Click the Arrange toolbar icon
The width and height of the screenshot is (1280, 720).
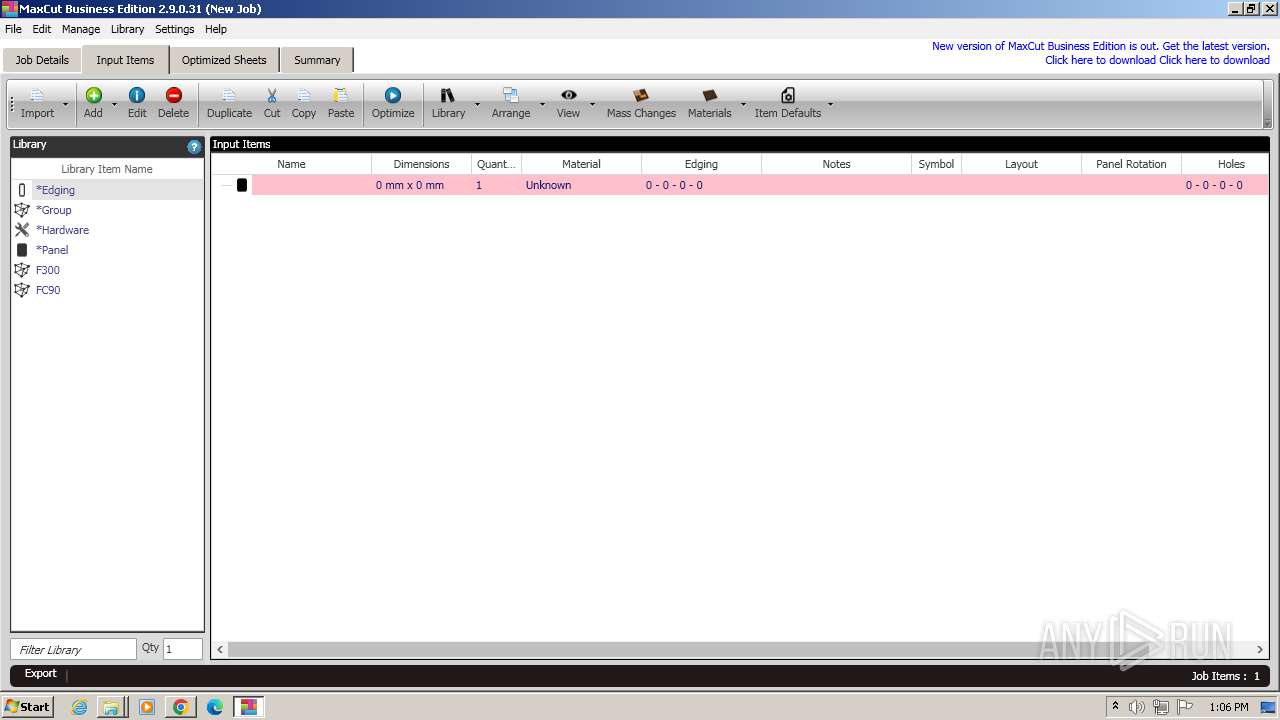point(511,95)
